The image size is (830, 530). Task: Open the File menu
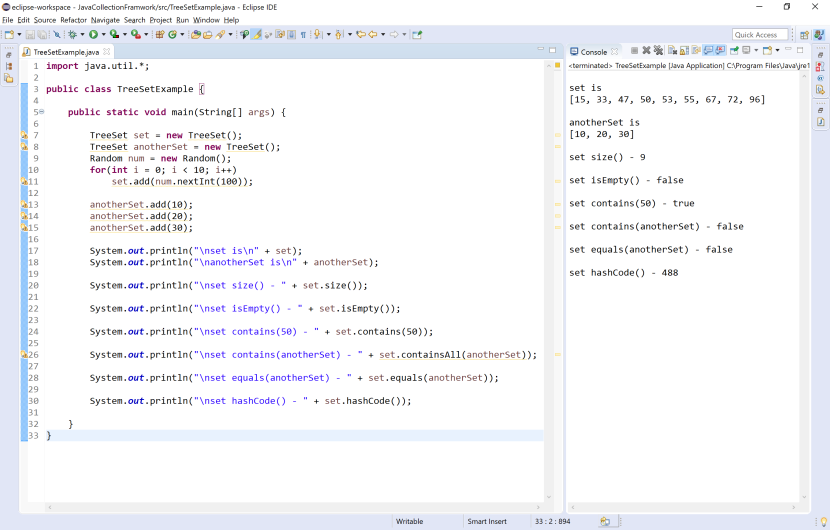pyautogui.click(x=7, y=20)
